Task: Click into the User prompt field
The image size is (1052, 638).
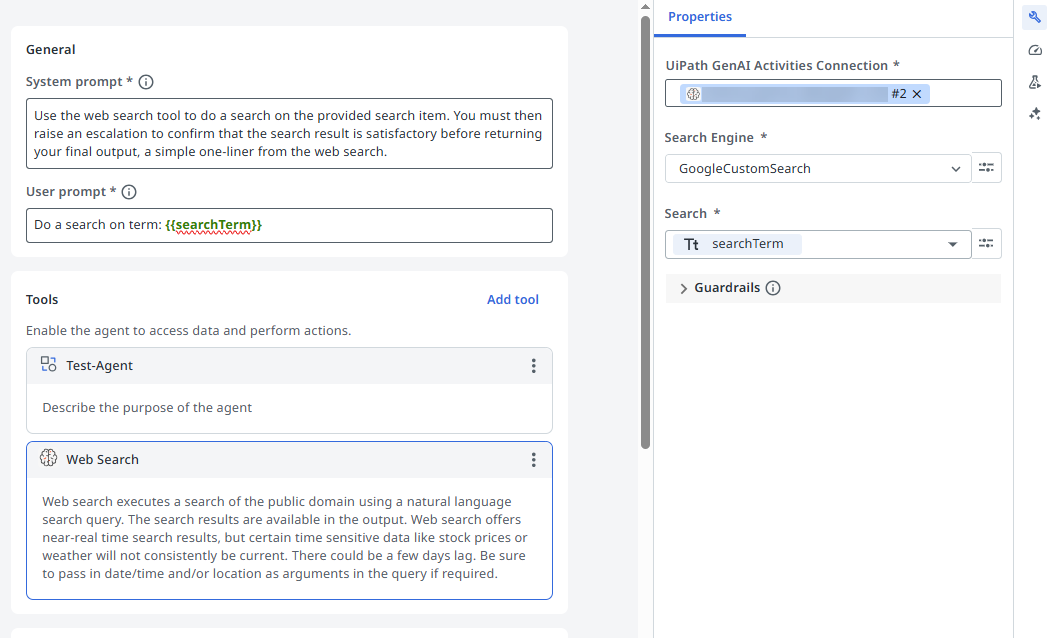Action: (289, 225)
